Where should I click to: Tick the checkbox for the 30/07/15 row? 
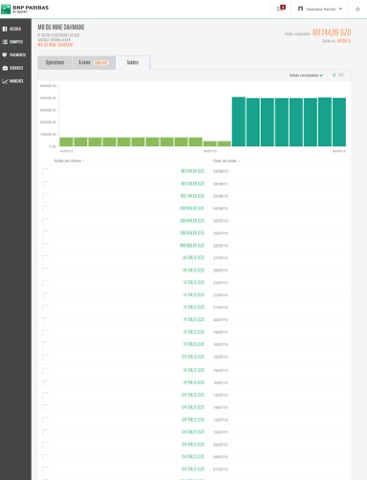pyautogui.click(x=45, y=221)
